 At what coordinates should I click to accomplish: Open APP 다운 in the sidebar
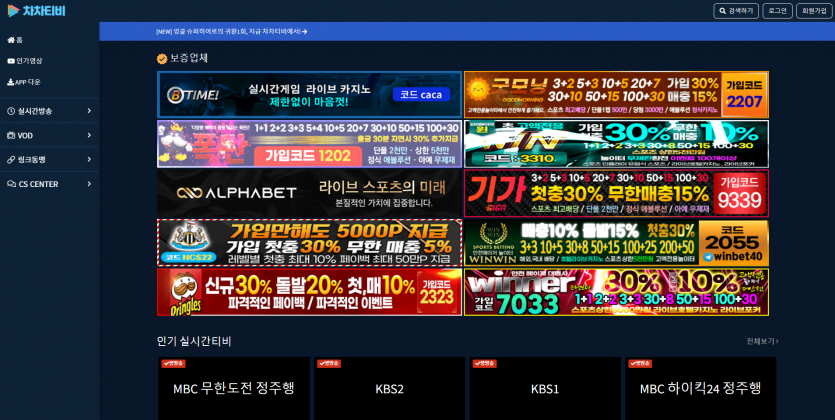click(x=23, y=82)
